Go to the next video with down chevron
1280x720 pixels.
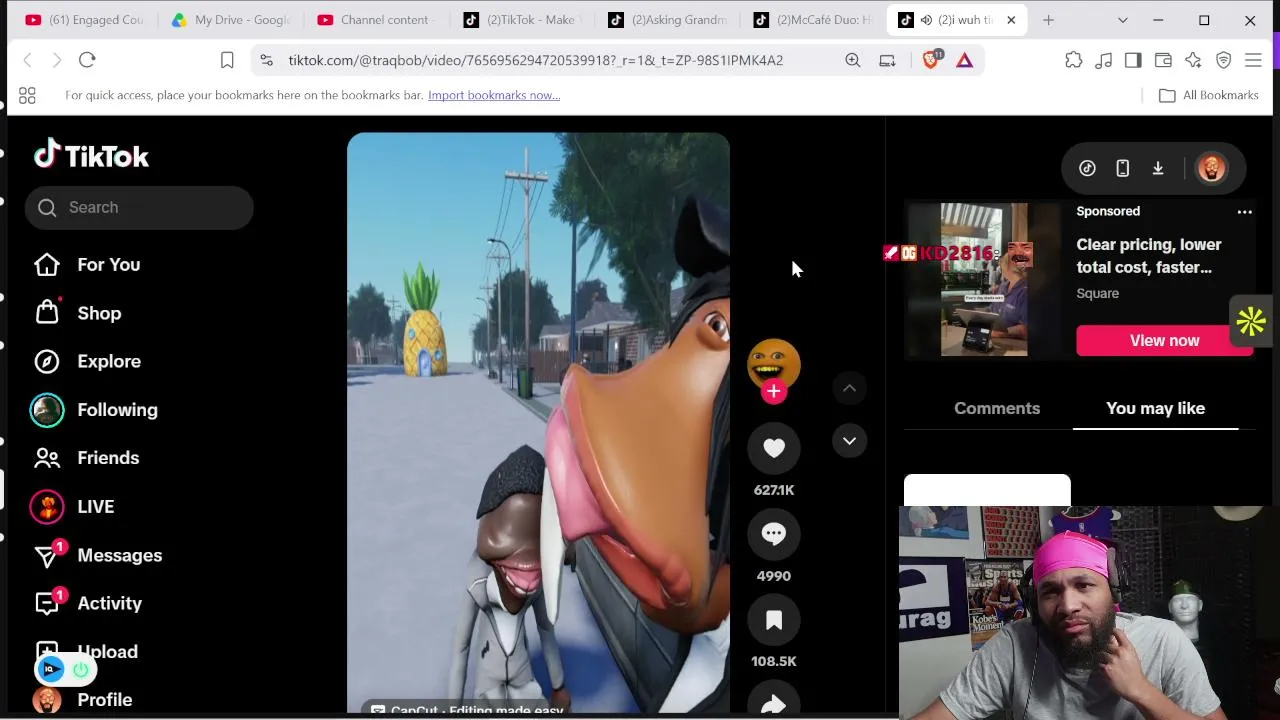tap(849, 441)
